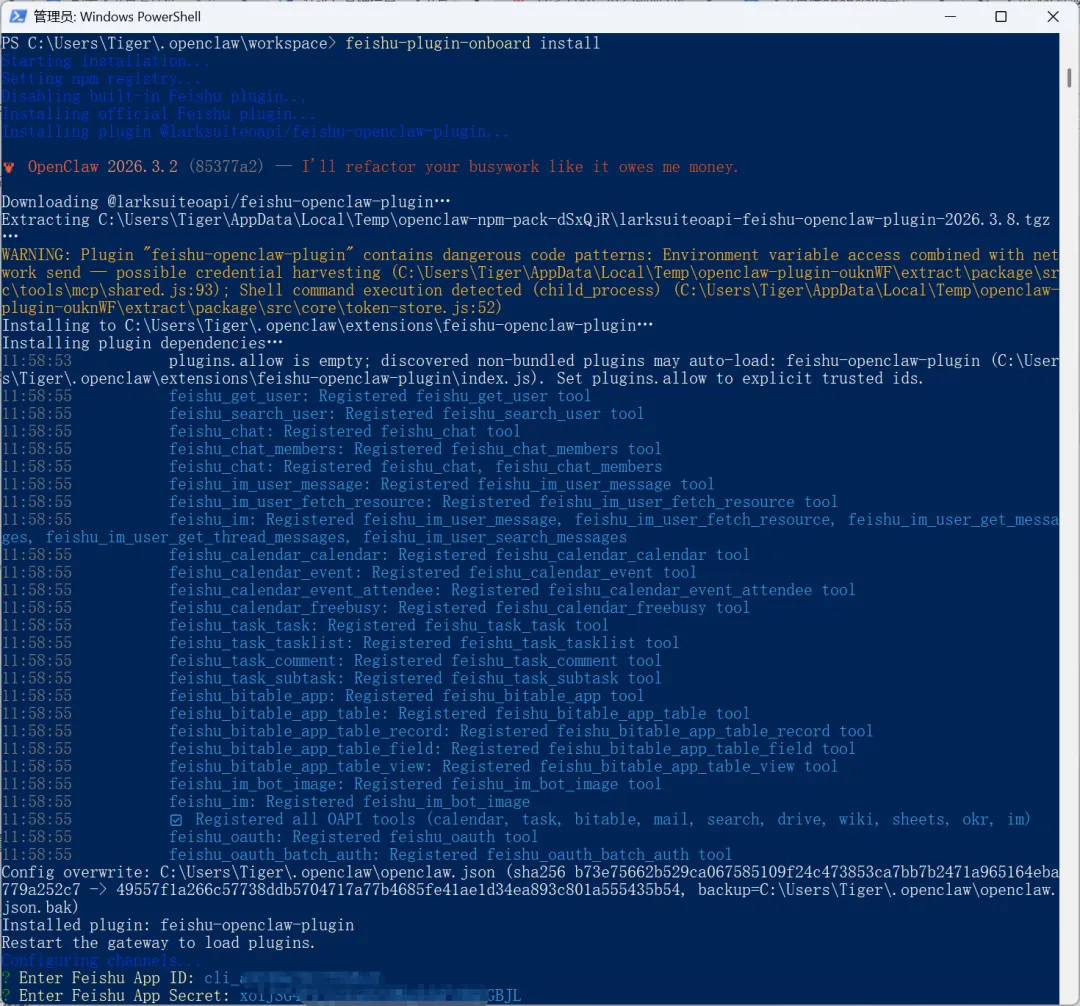The width and height of the screenshot is (1080, 1006).
Task: Click the Config overwrite line
Action: tap(530, 890)
